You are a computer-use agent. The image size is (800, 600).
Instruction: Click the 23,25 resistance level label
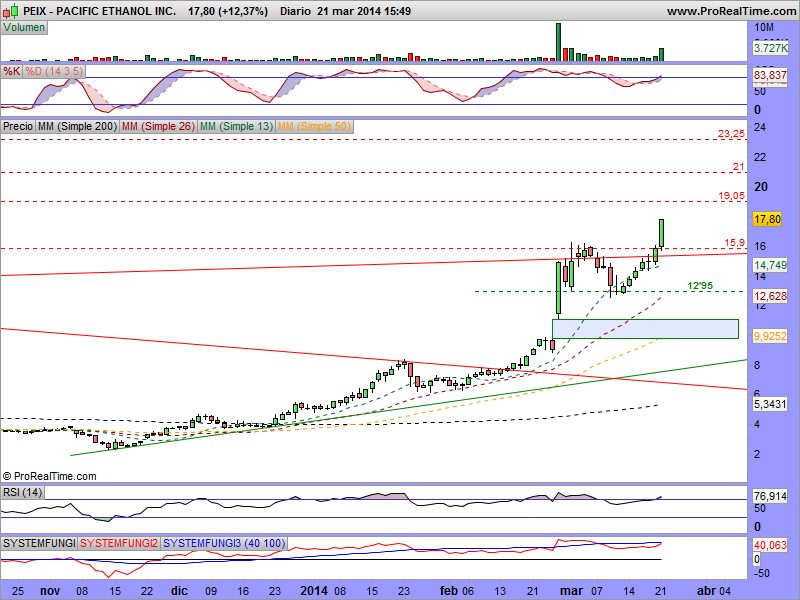[x=731, y=134]
